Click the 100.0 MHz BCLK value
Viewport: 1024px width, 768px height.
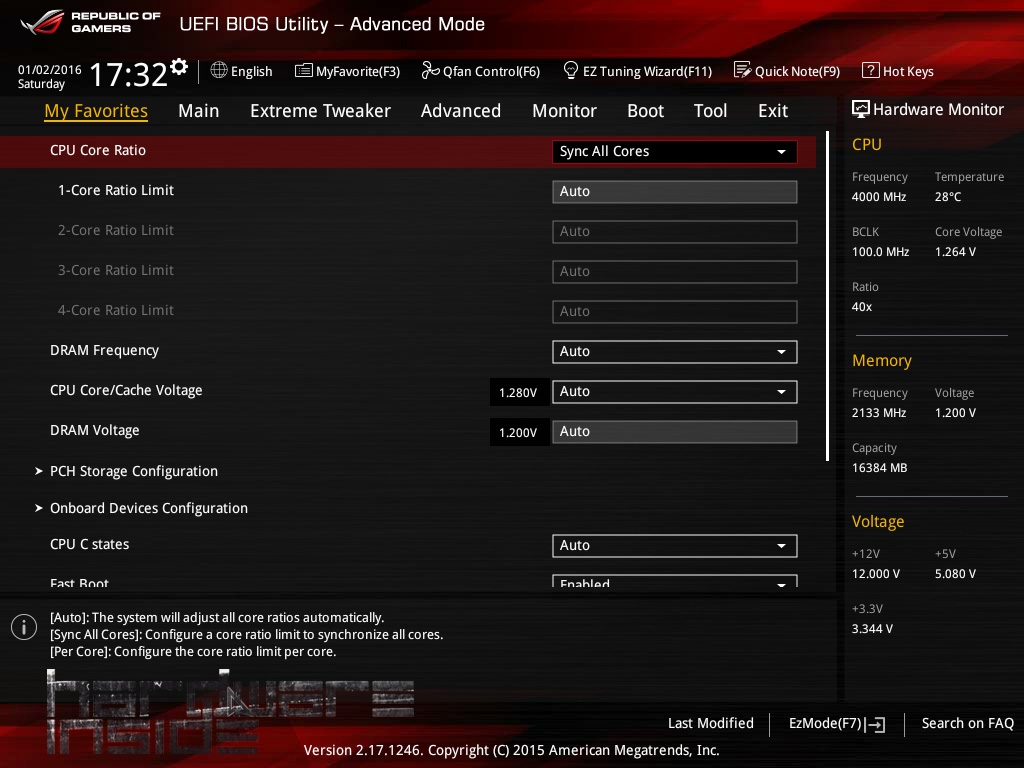[880, 251]
